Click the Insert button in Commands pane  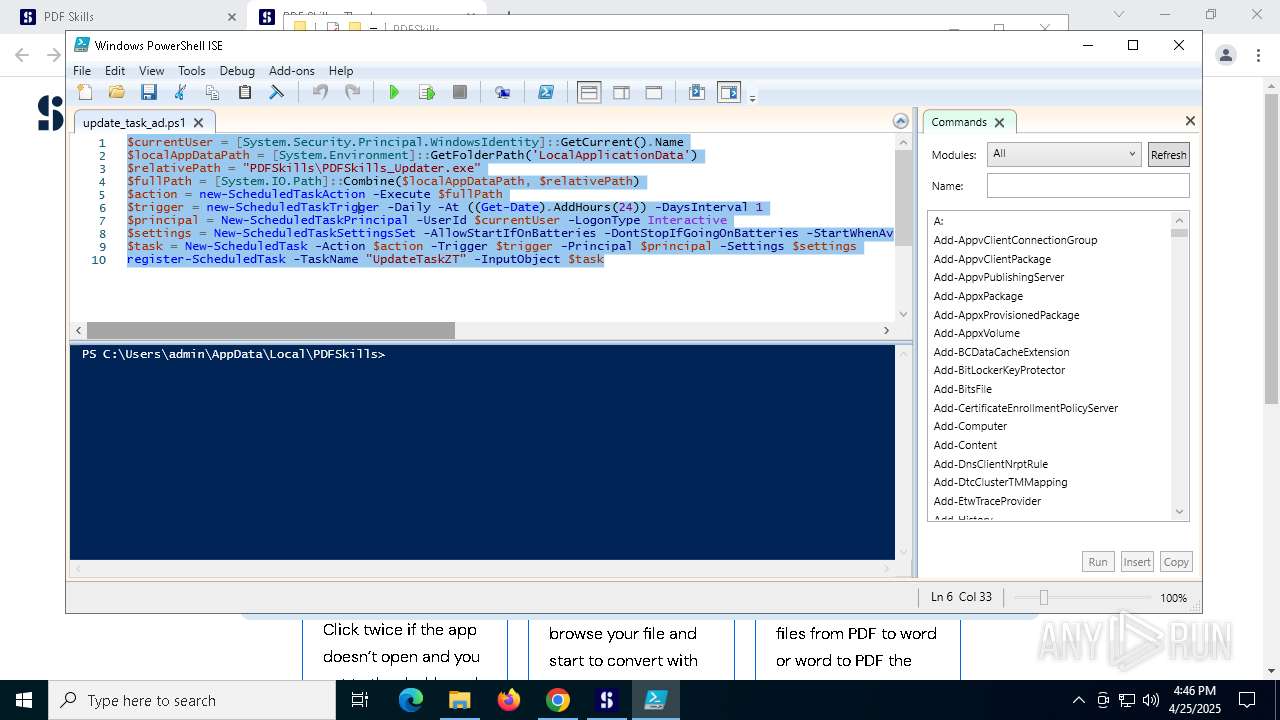click(1137, 562)
